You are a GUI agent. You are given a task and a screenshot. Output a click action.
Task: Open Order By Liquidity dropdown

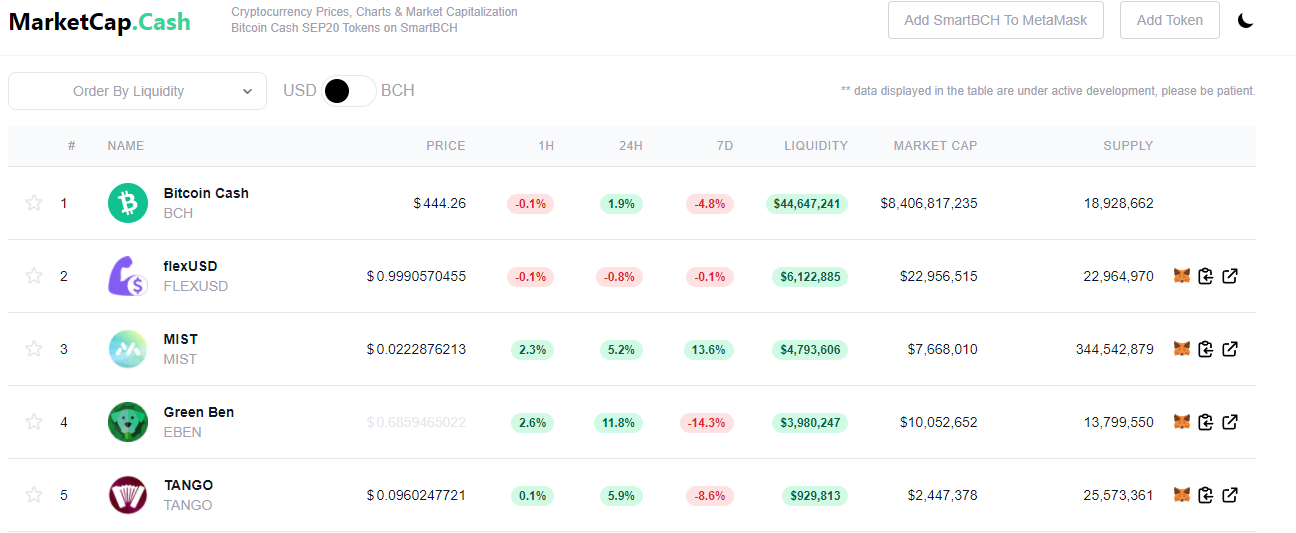click(138, 91)
